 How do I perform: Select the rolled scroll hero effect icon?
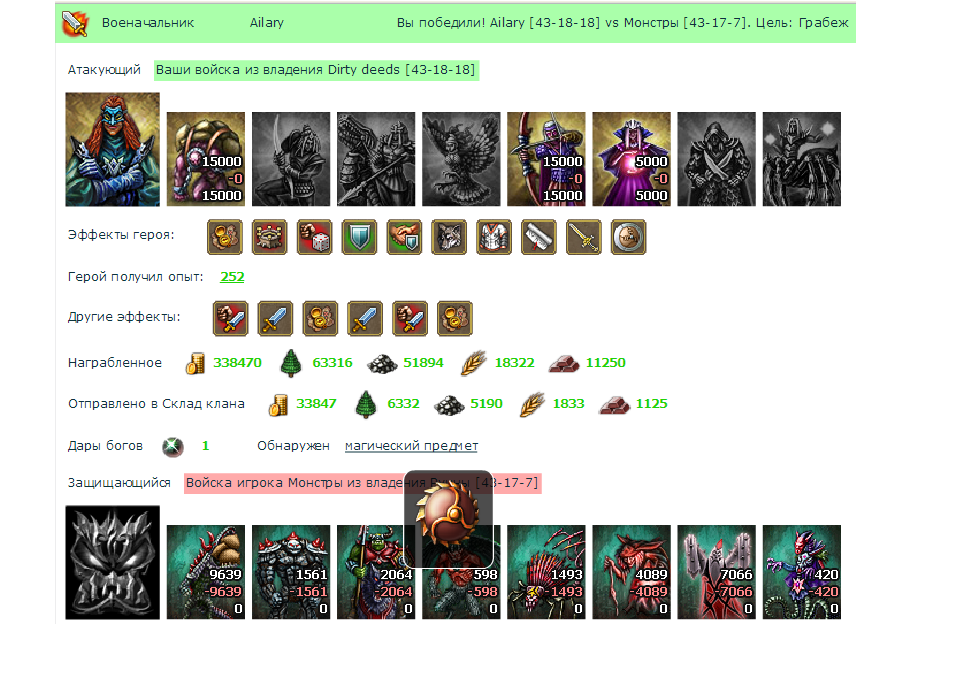point(539,237)
